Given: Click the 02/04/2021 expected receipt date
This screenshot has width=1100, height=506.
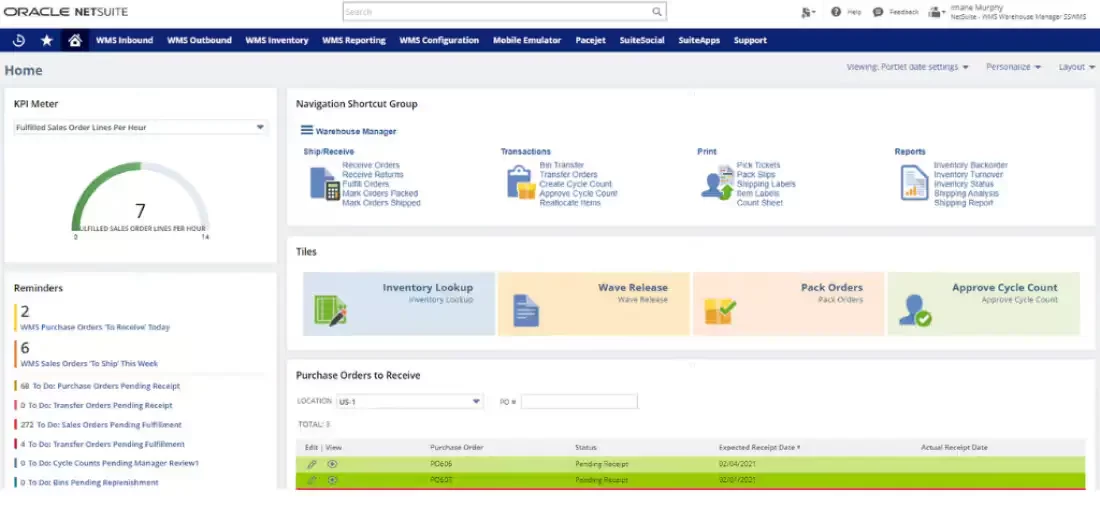Looking at the screenshot, I should [x=737, y=464].
